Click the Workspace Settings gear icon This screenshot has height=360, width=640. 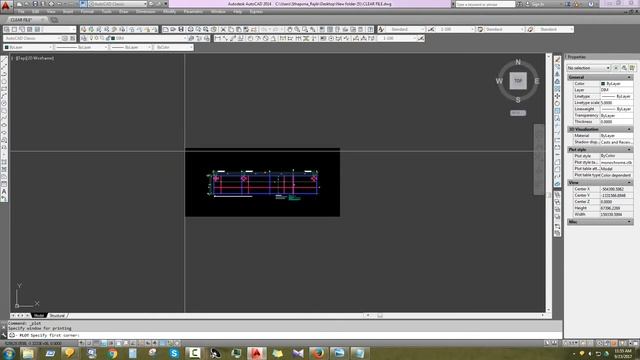65,38
